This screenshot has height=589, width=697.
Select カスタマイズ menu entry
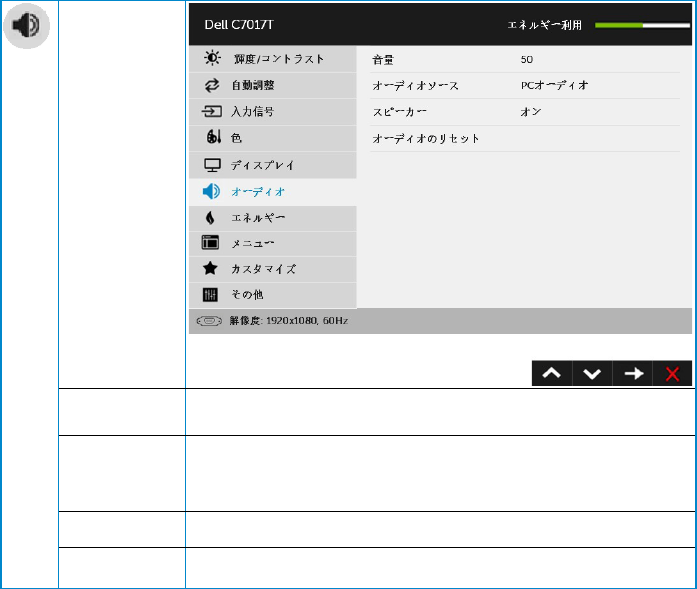click(272, 269)
